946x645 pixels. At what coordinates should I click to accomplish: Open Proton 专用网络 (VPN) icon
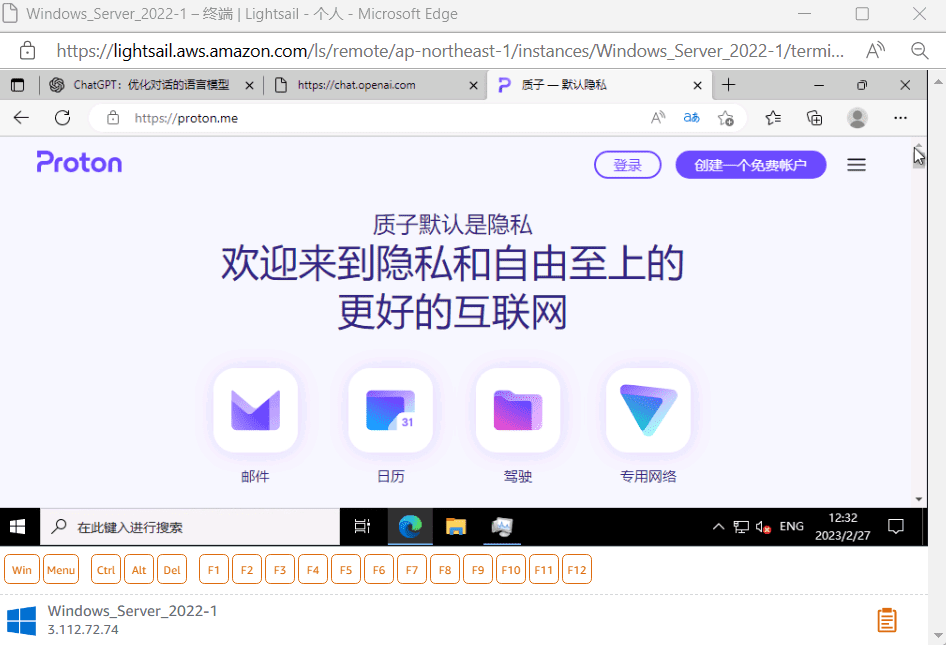point(647,410)
